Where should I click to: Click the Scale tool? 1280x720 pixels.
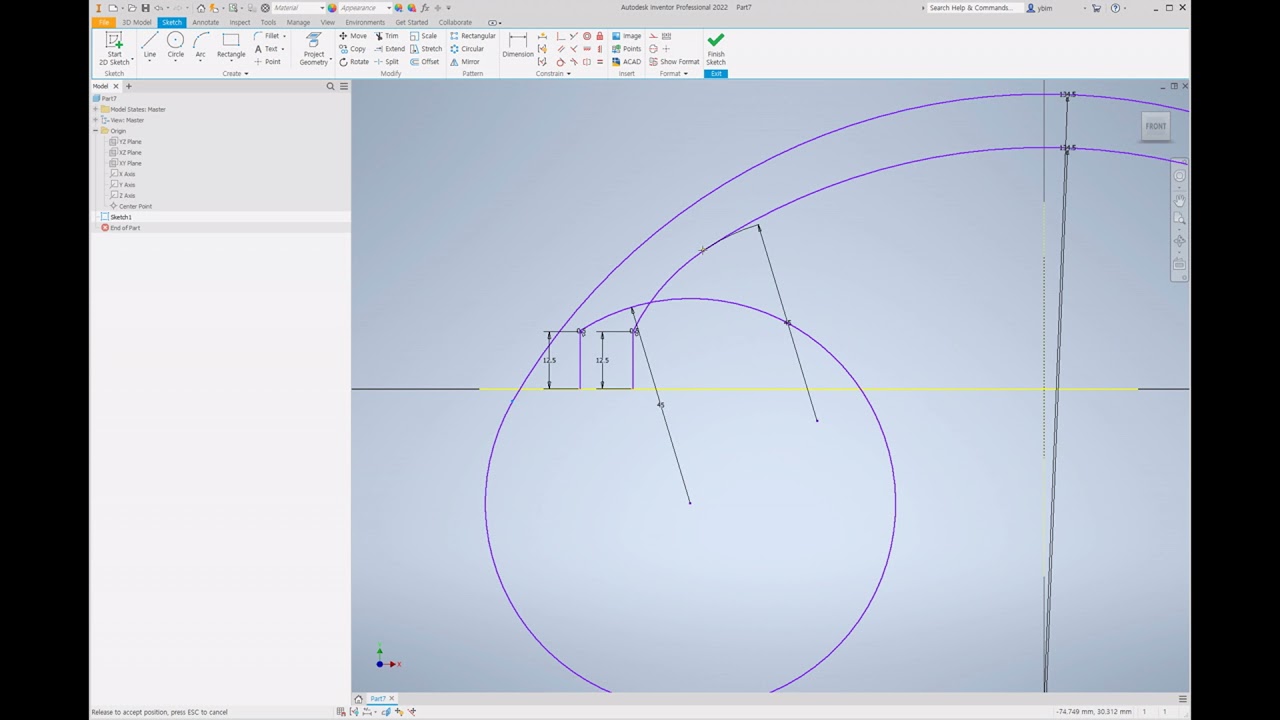coord(423,36)
